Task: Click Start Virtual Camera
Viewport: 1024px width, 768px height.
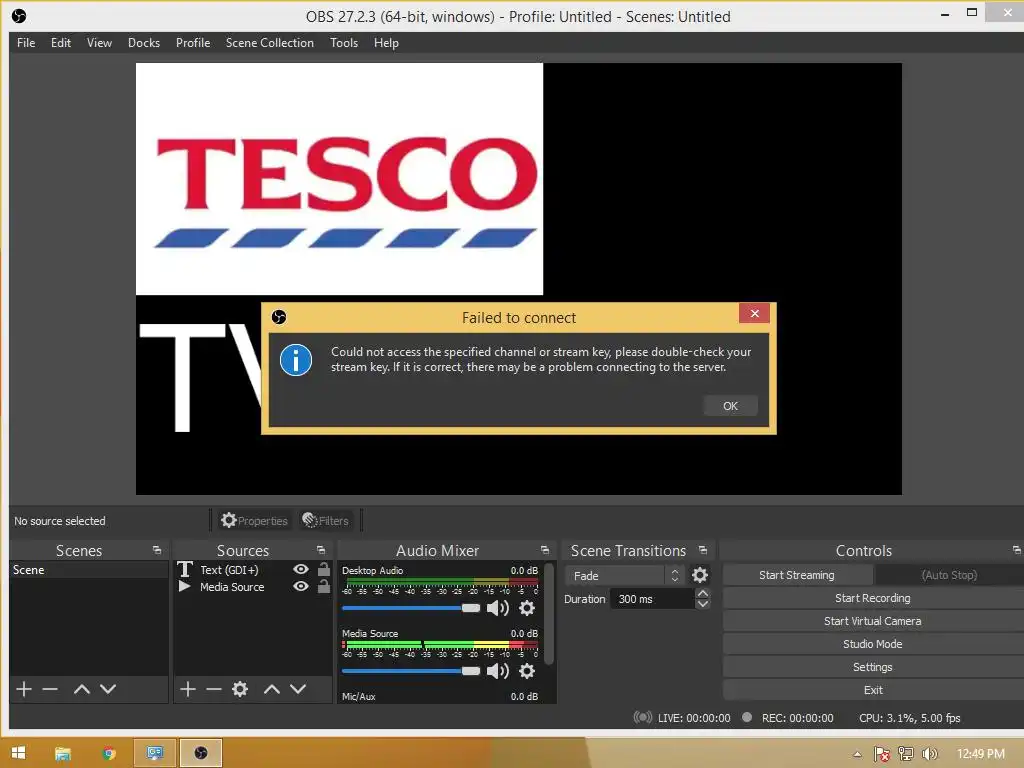Action: click(x=872, y=620)
